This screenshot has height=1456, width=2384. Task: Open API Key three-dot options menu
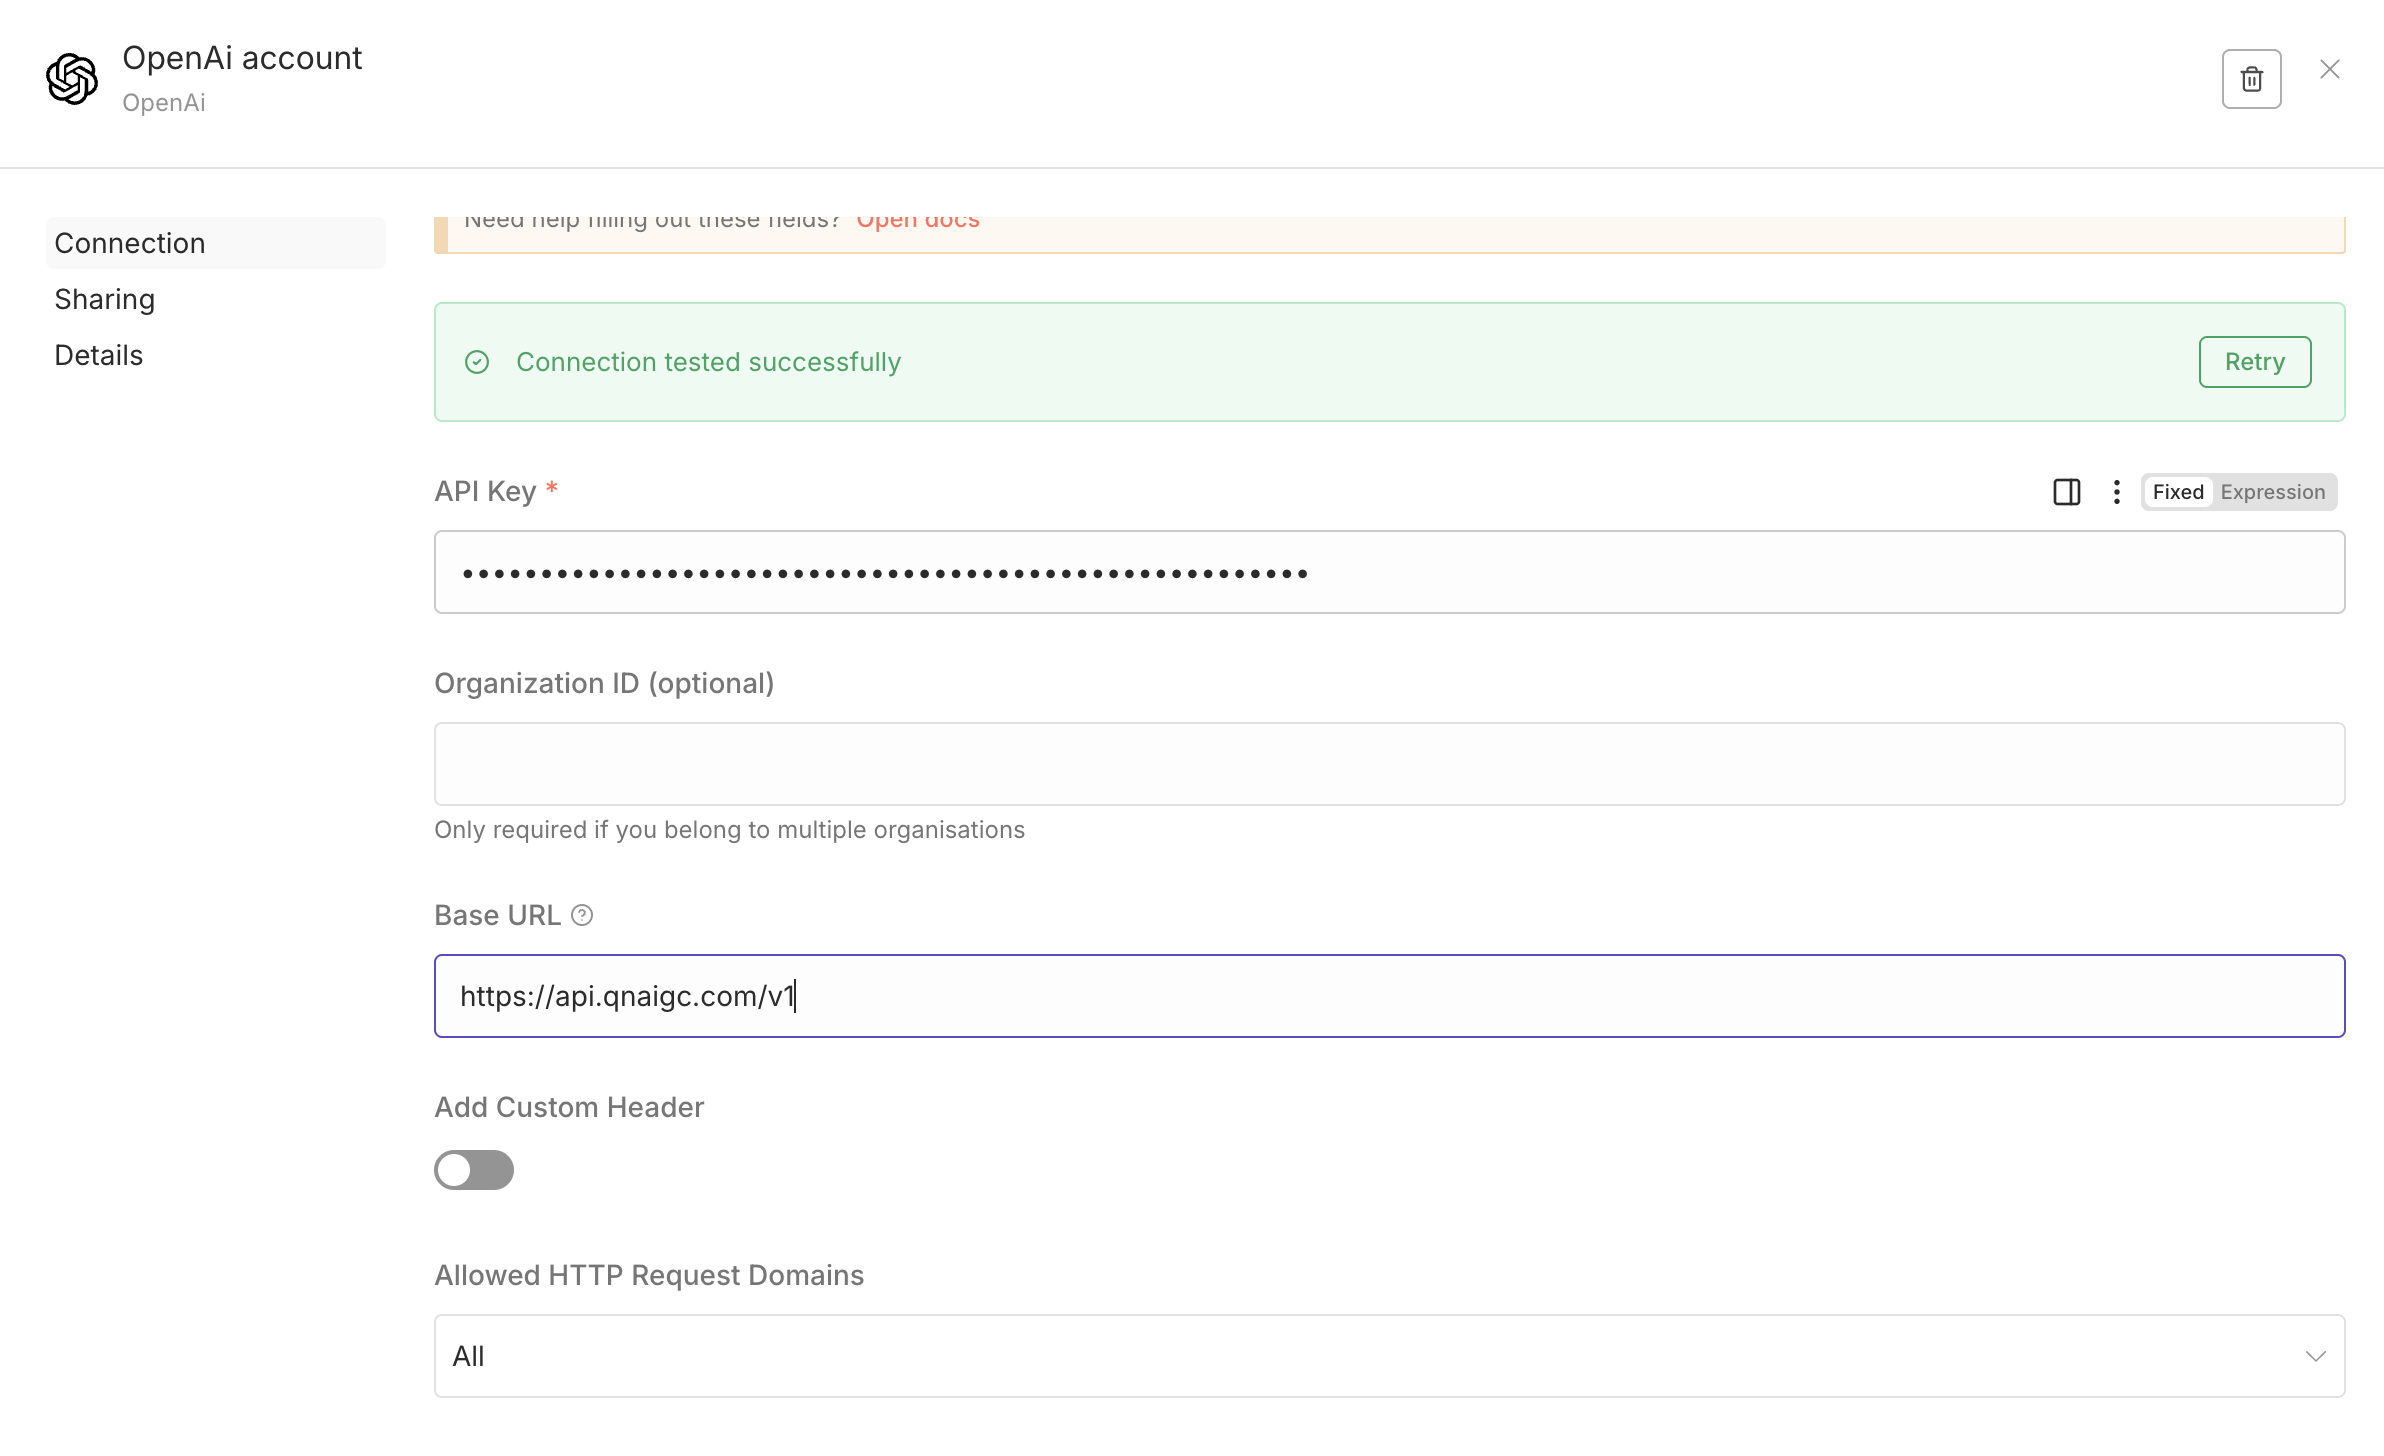tap(2116, 492)
